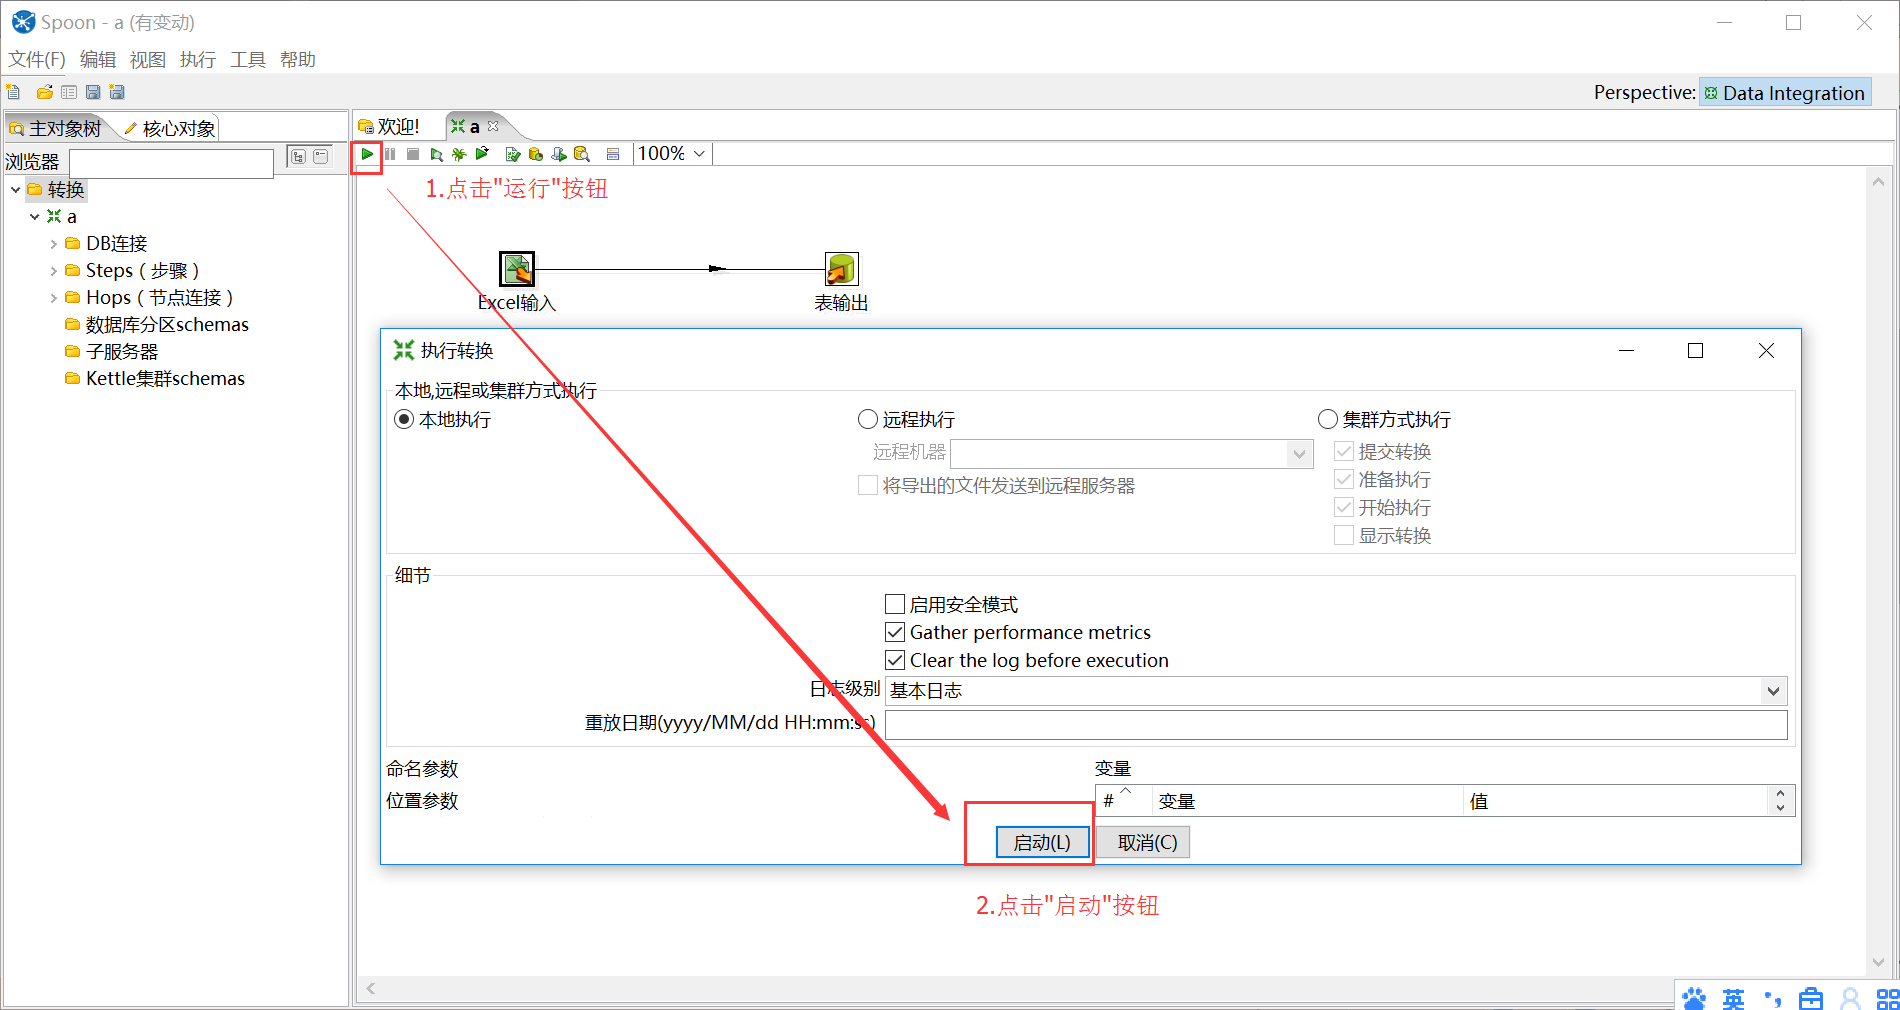The image size is (1900, 1010).
Task: Select the 集群方式执行 radio button
Action: tap(1328, 419)
